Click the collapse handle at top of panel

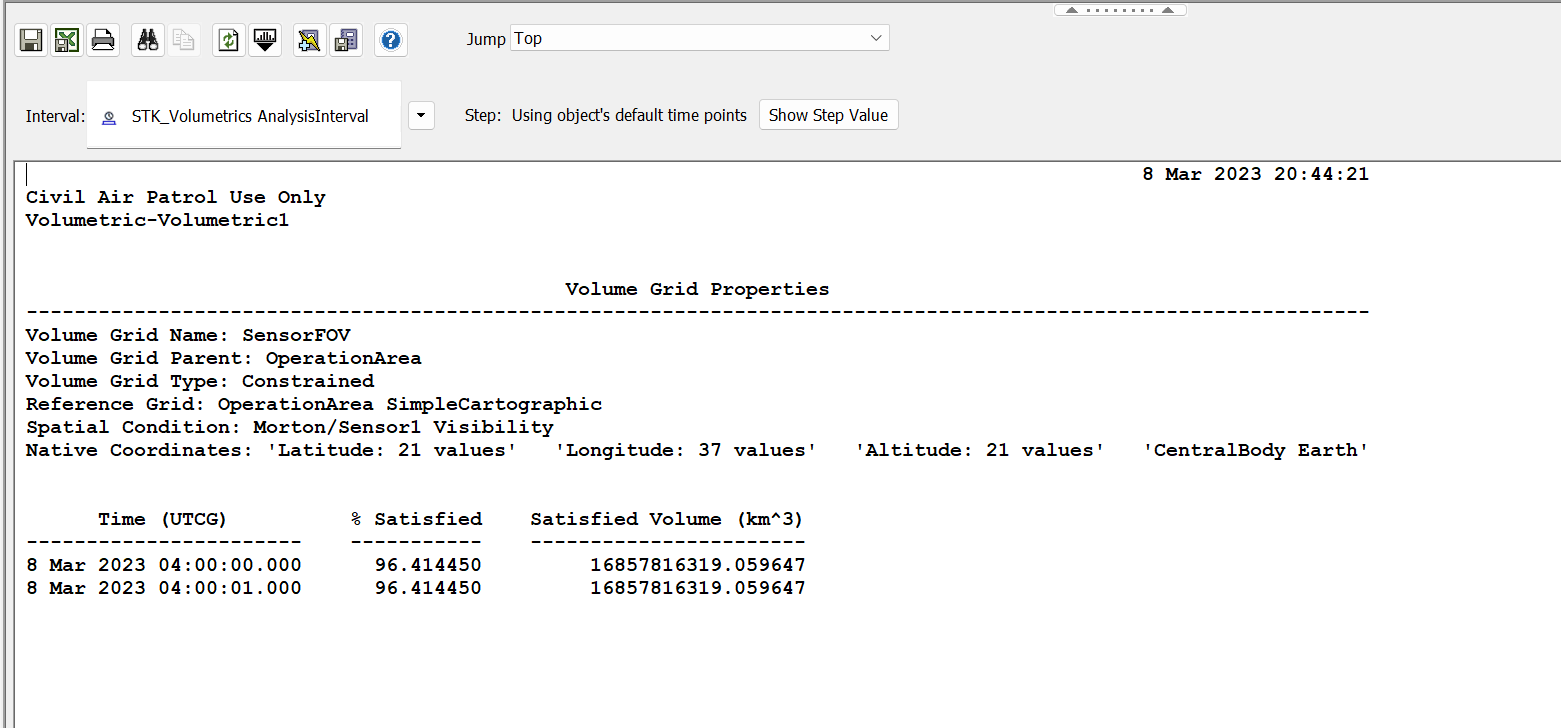(x=1120, y=10)
